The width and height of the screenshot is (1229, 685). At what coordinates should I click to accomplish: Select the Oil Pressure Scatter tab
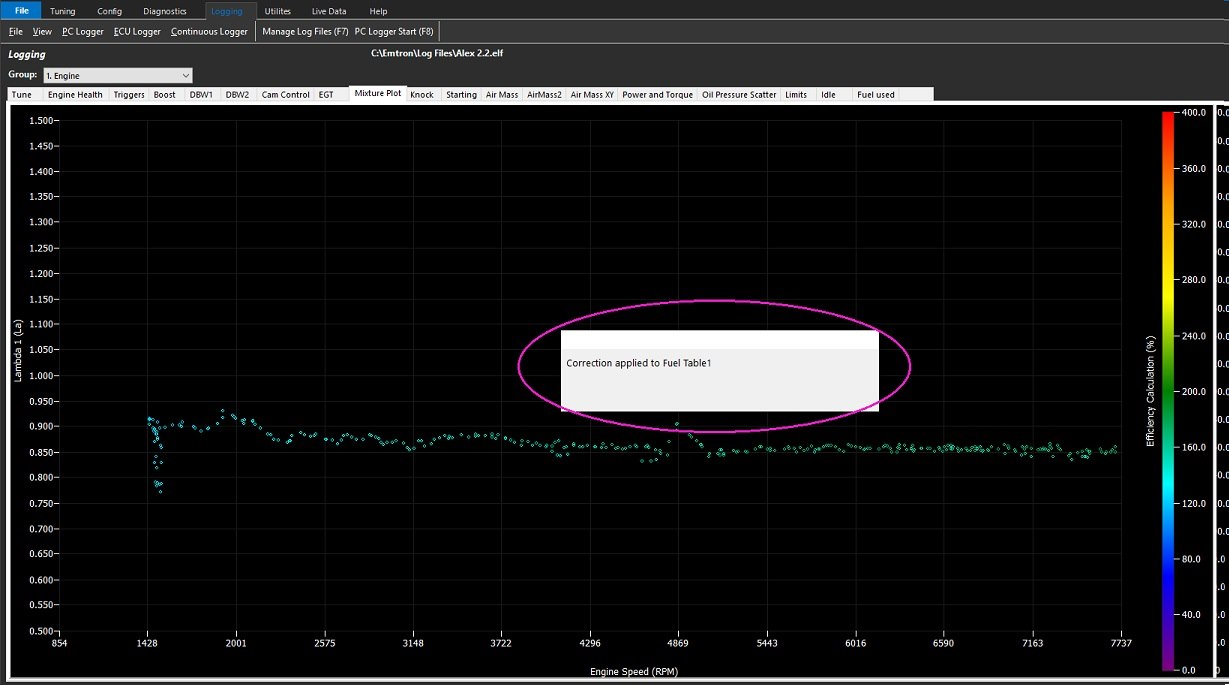pos(739,95)
